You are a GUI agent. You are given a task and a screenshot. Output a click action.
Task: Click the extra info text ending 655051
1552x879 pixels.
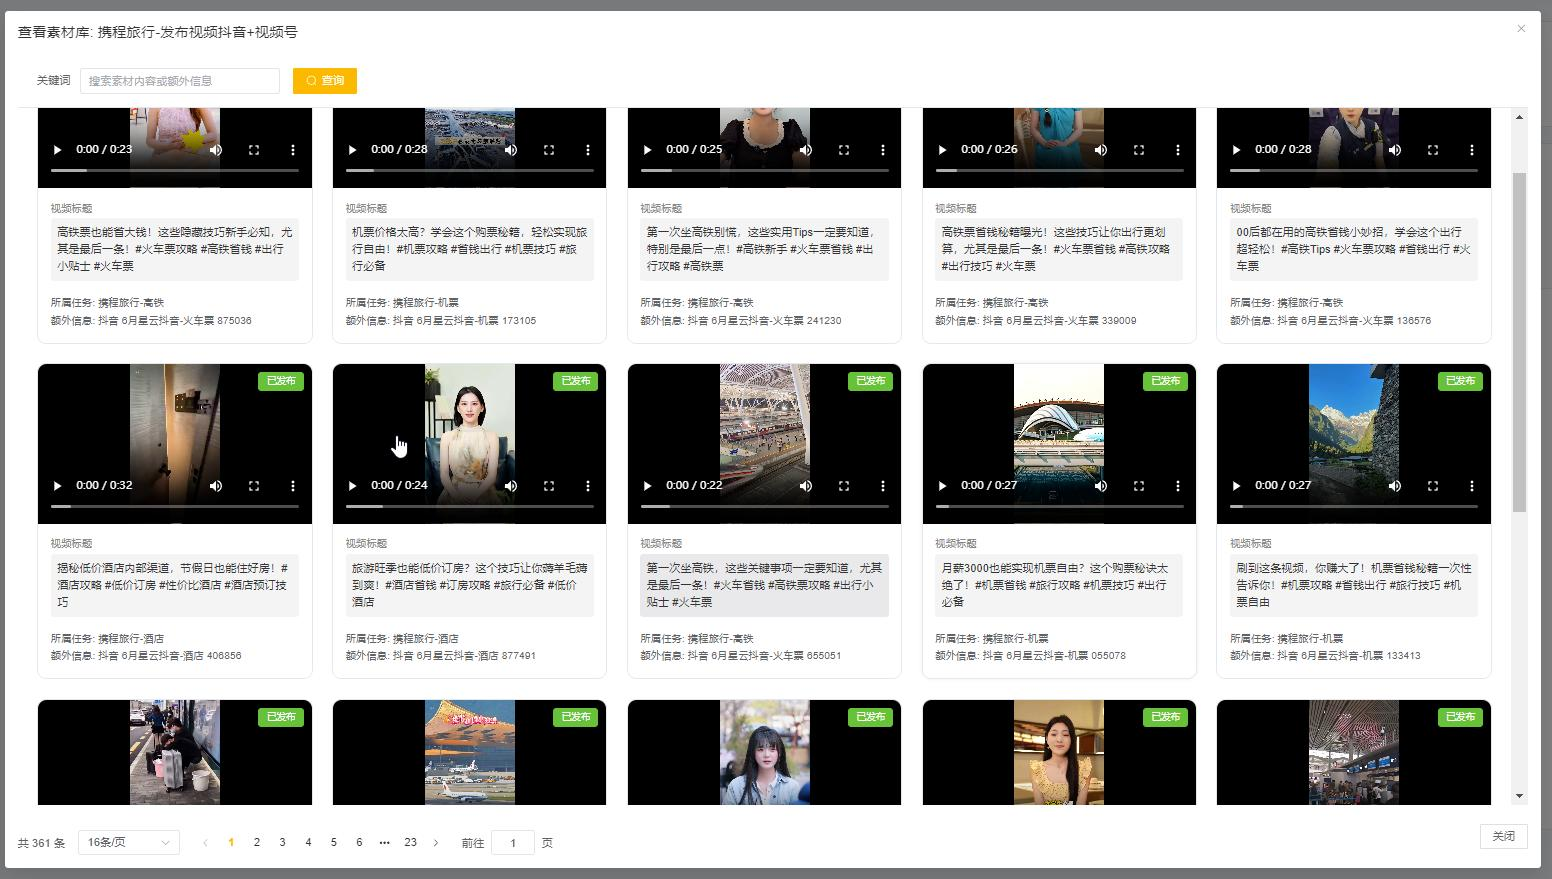[741, 656]
